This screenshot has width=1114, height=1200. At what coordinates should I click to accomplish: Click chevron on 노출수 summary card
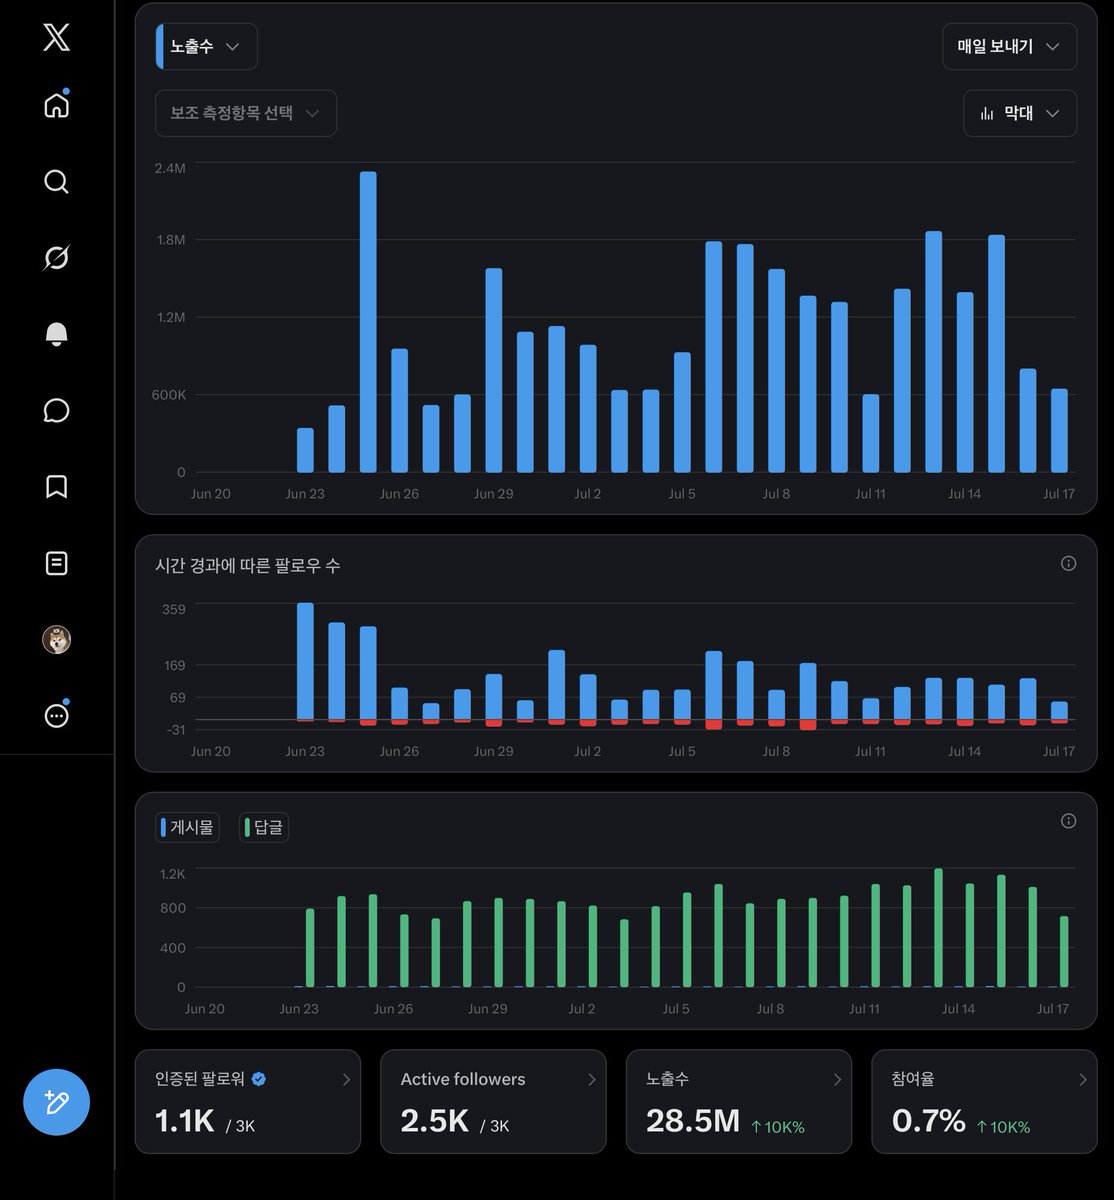coord(837,1079)
